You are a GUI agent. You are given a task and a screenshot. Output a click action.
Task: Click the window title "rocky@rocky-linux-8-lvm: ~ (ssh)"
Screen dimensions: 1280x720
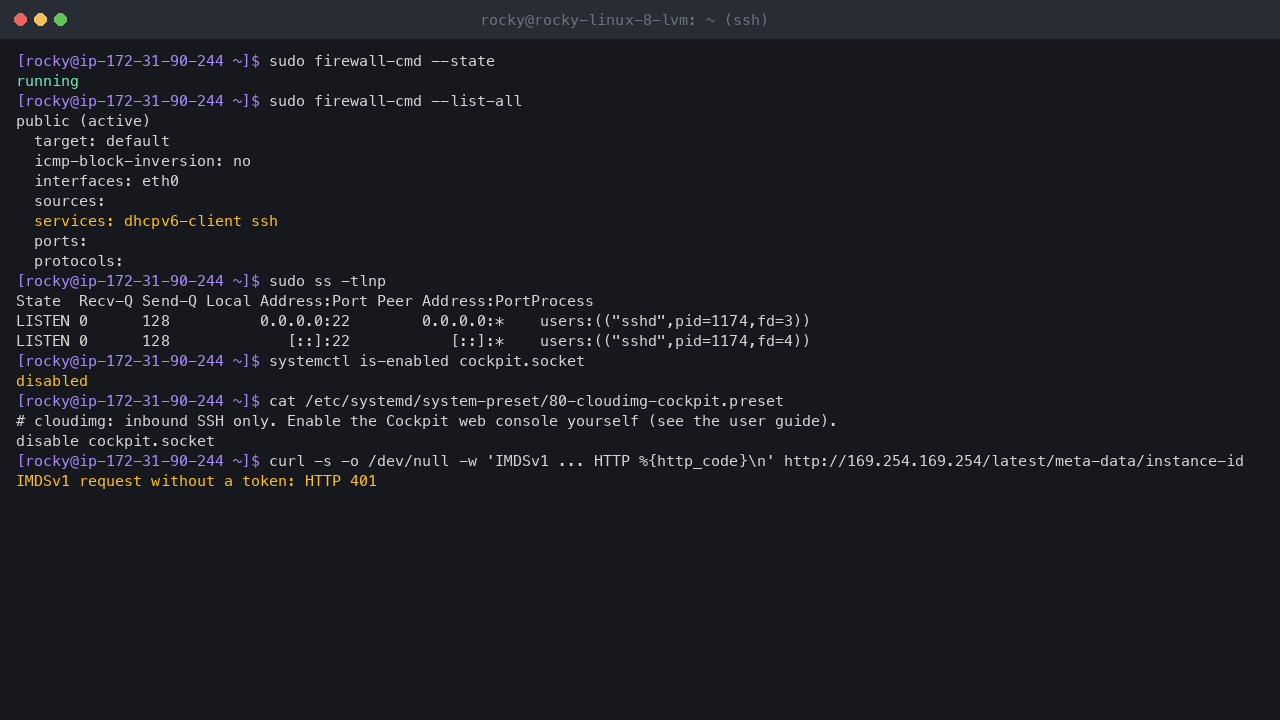click(624, 20)
